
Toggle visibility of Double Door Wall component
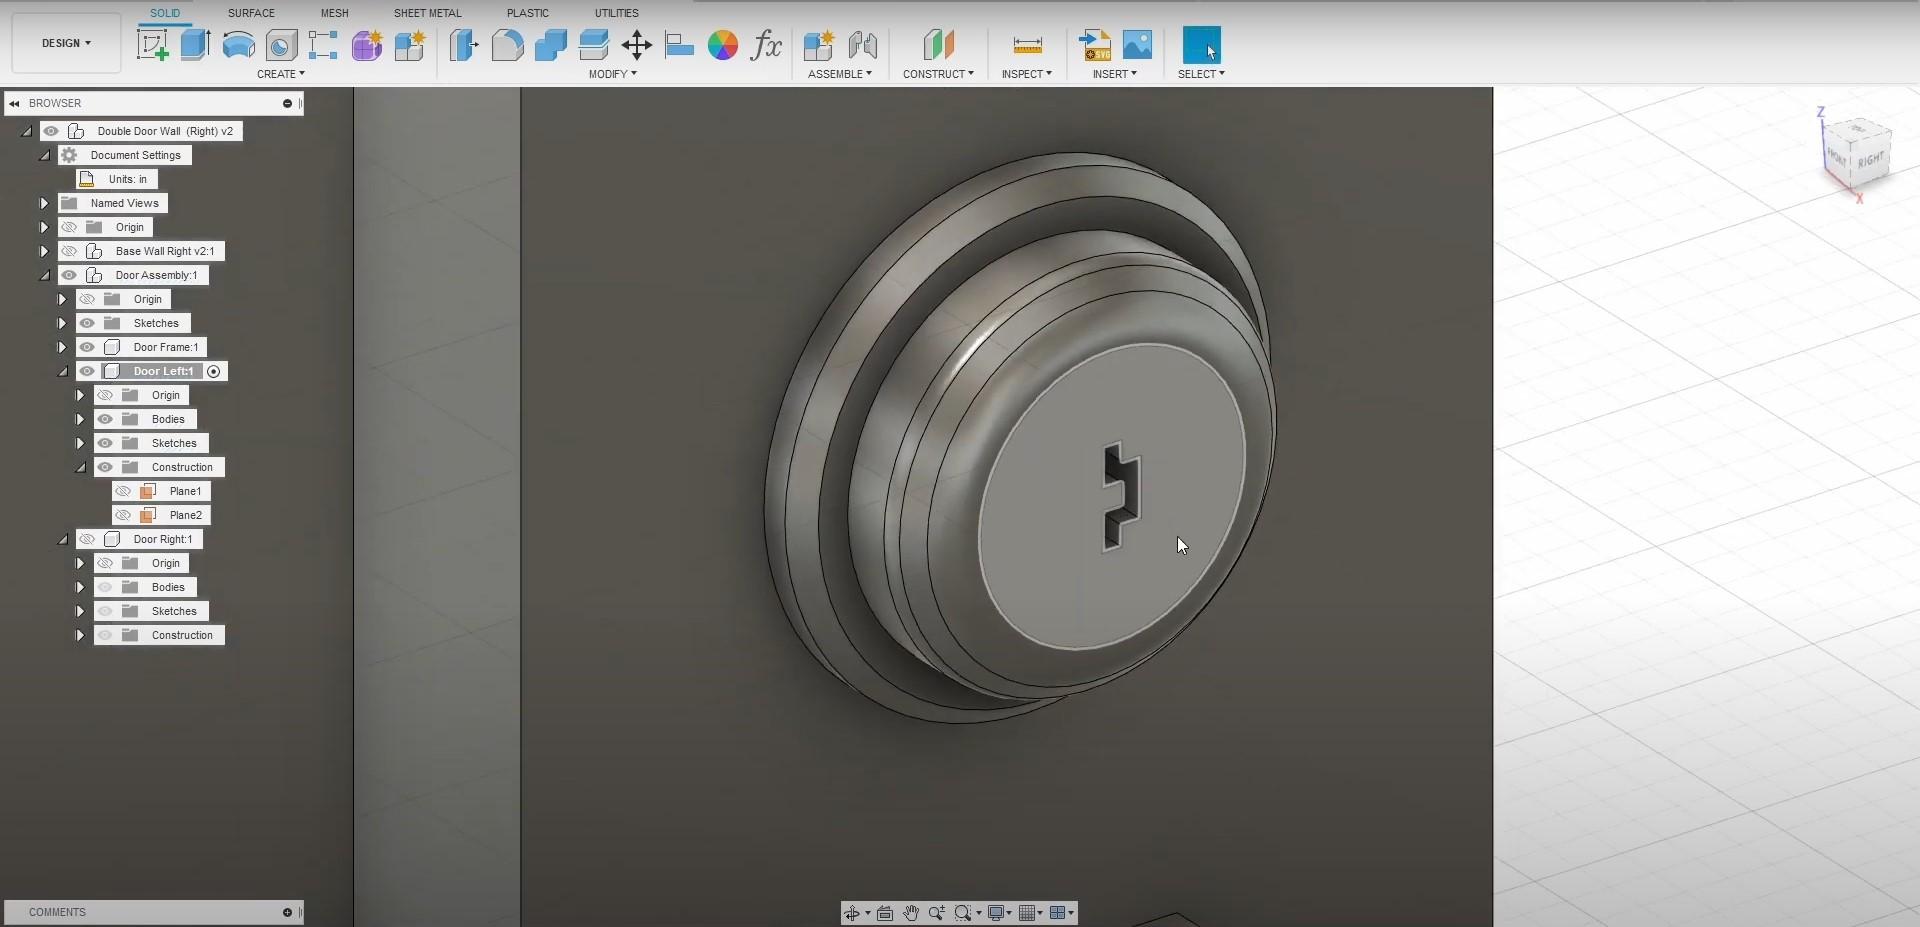[x=51, y=131]
